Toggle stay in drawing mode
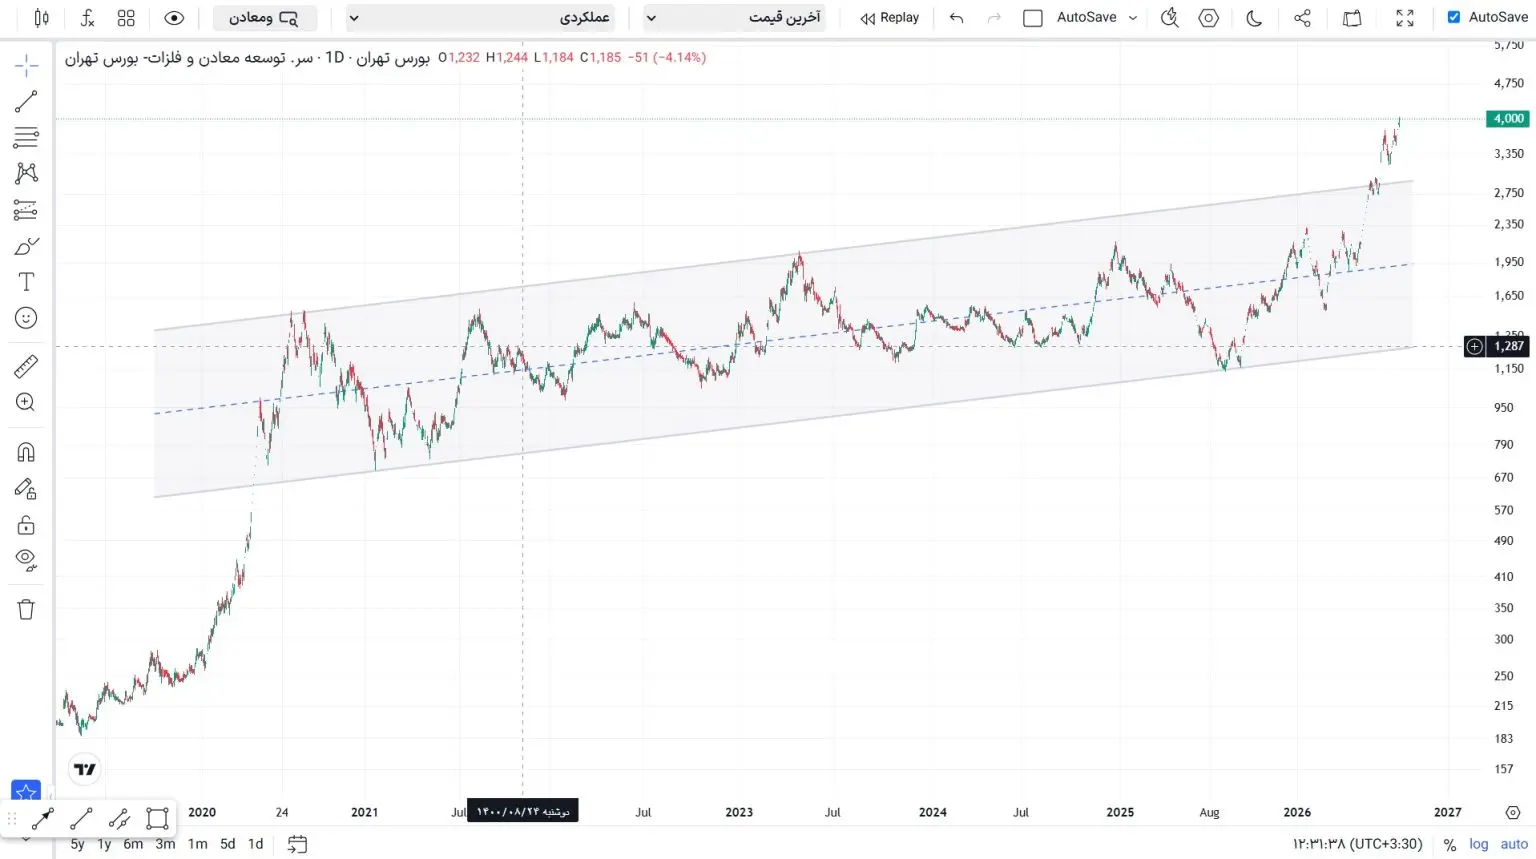1536x859 pixels. [x=26, y=489]
